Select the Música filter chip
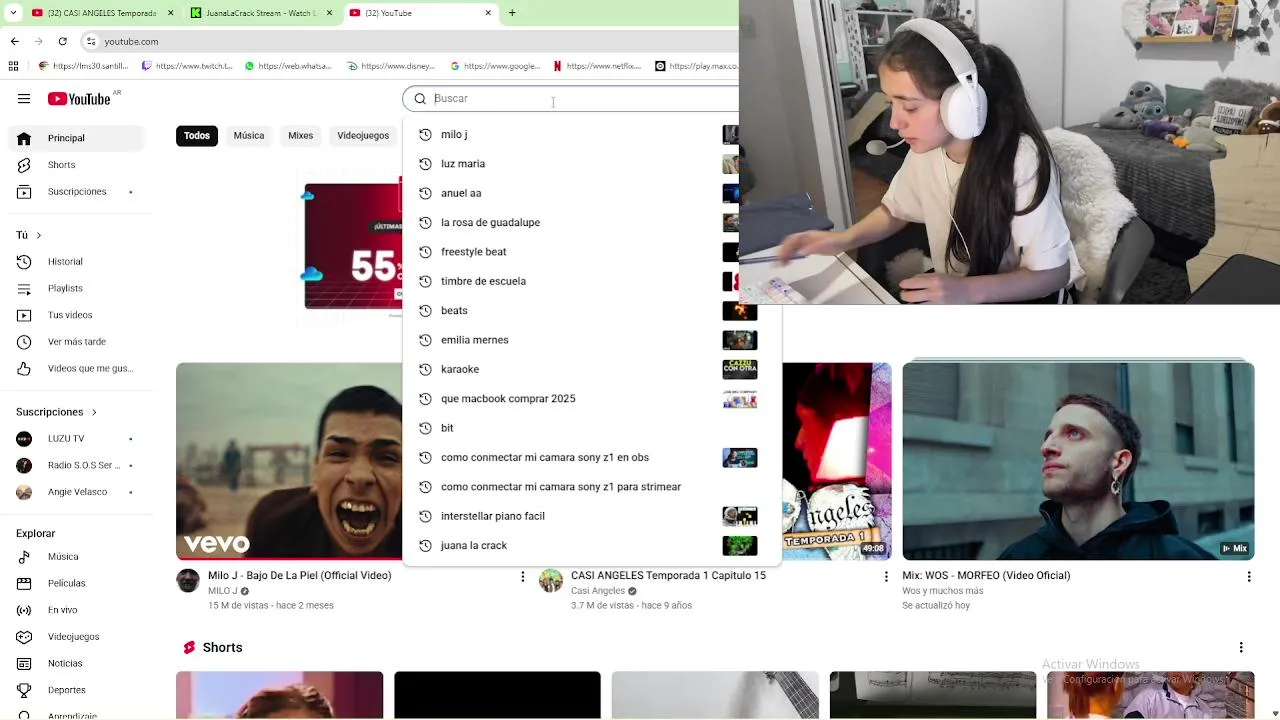Image resolution: width=1280 pixels, height=720 pixels. click(249, 136)
